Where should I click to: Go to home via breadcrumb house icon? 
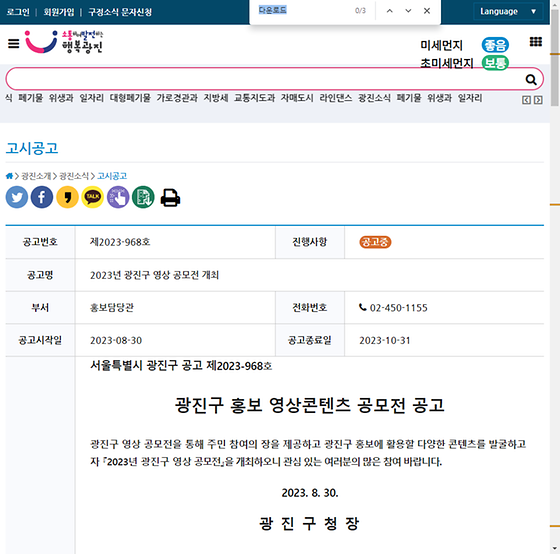click(9, 176)
